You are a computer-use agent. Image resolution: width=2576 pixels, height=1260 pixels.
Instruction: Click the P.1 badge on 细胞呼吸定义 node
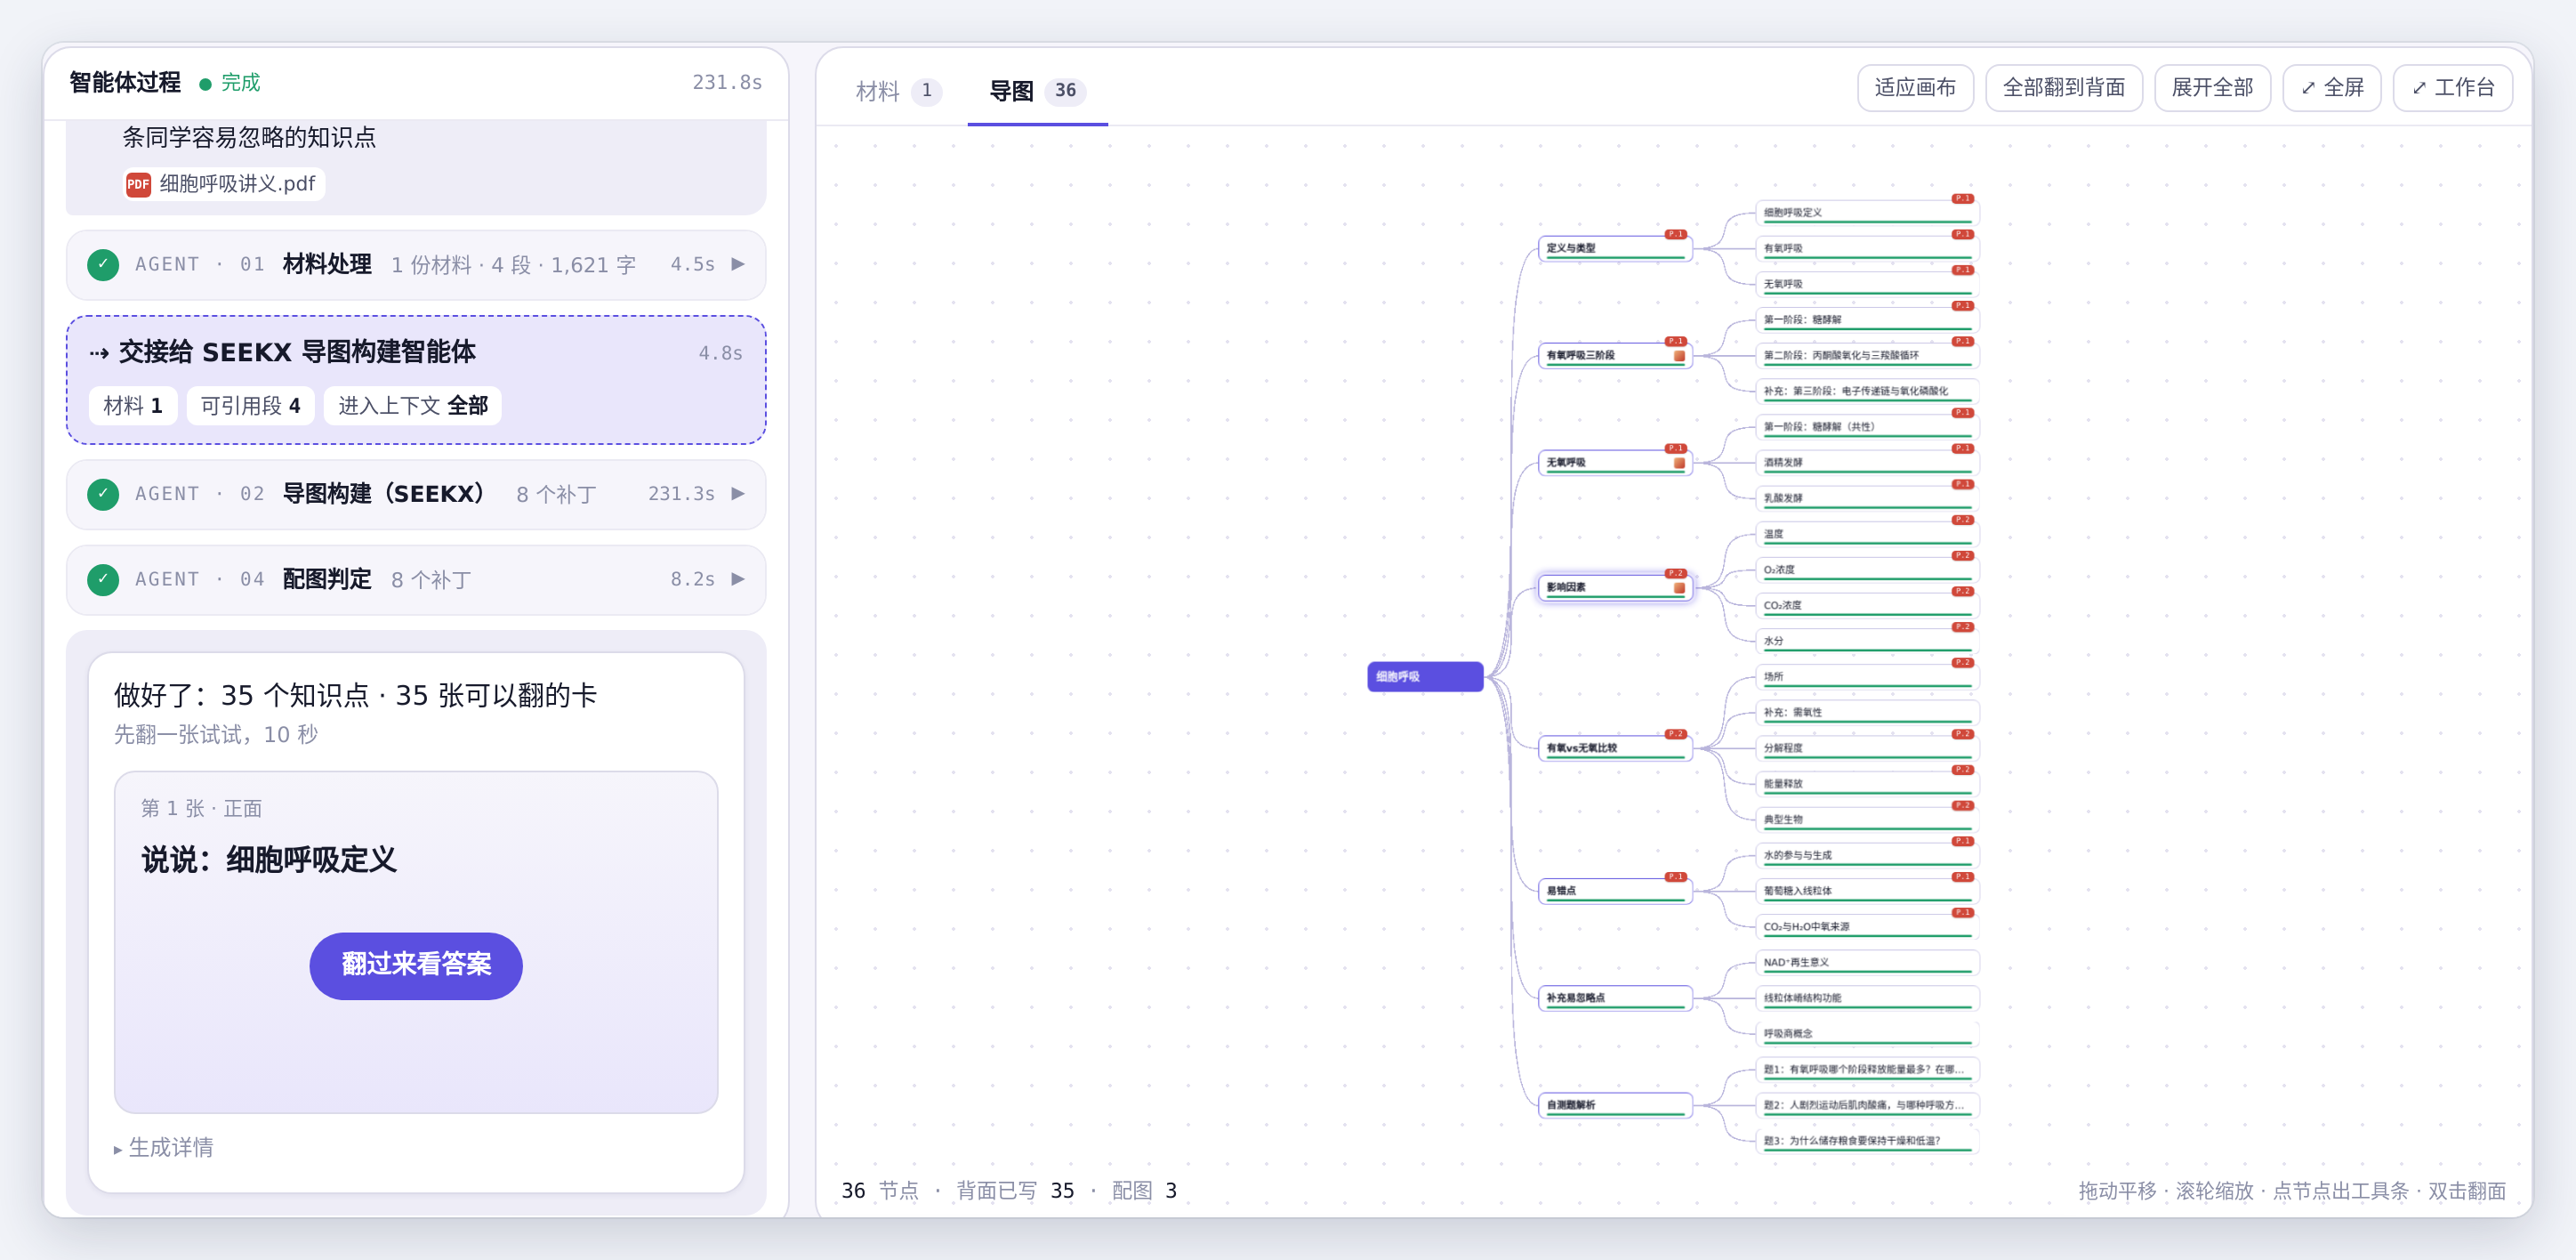pos(1962,198)
